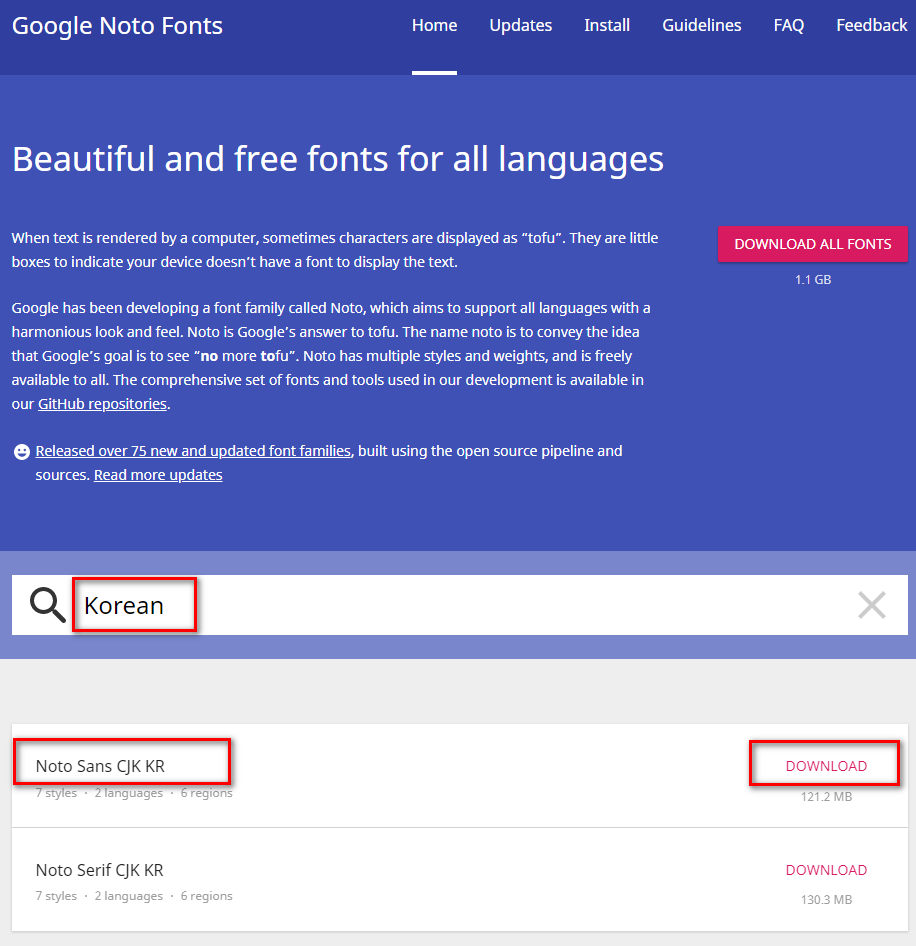
Task: Click the Read more updates link
Action: [x=158, y=475]
